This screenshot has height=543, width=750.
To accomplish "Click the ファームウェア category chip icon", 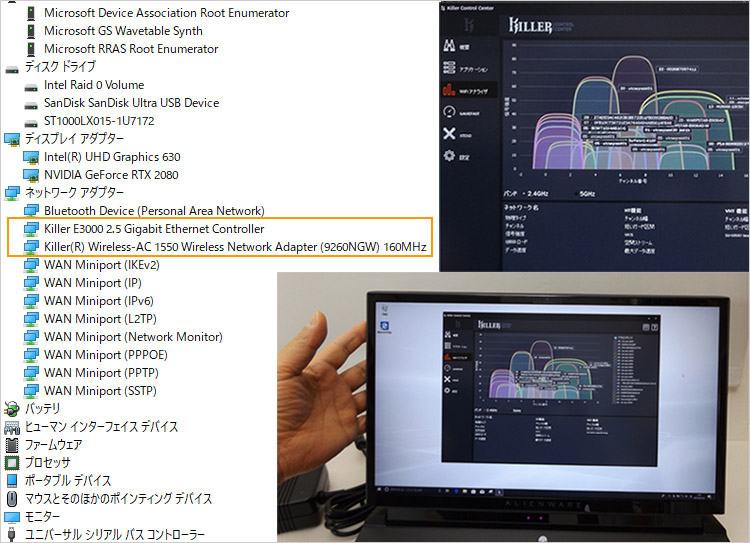I will tap(12, 445).
